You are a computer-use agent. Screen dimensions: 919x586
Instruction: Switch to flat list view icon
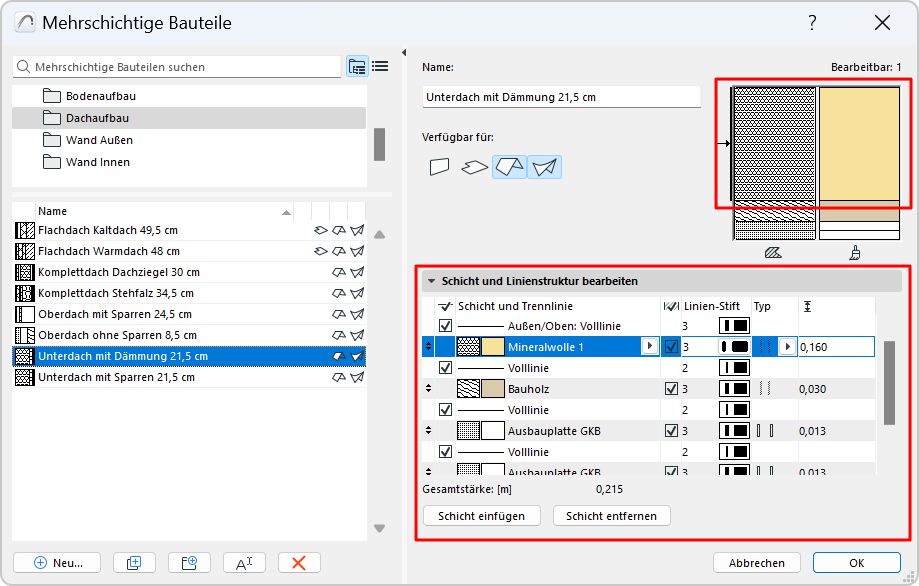[x=380, y=66]
